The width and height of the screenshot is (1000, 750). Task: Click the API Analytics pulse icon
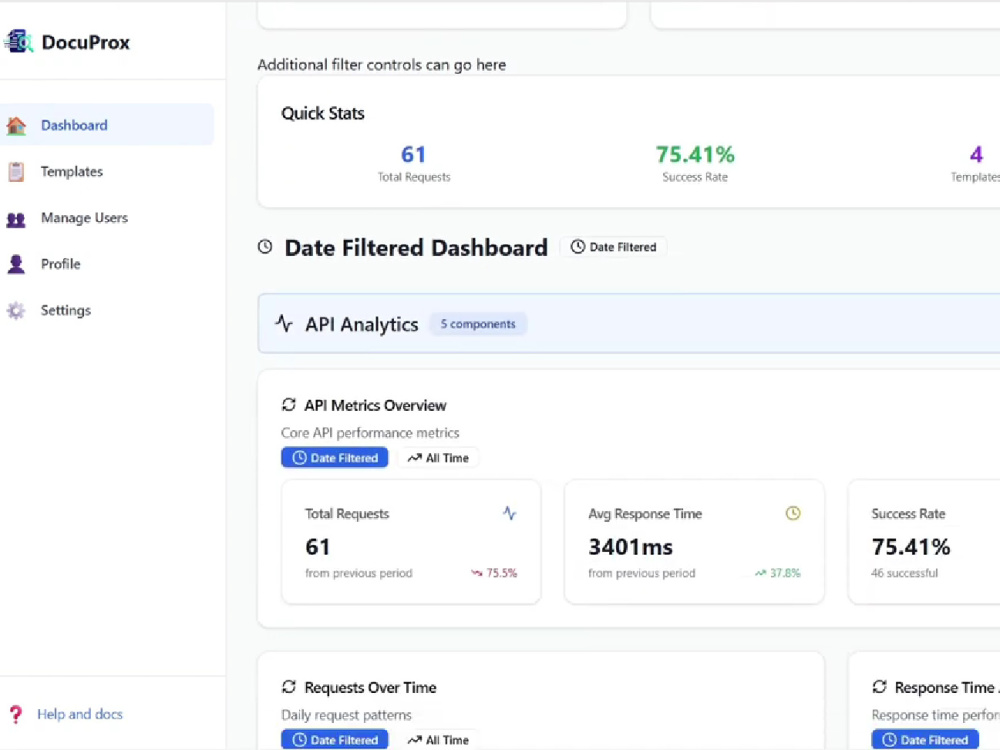(x=284, y=323)
